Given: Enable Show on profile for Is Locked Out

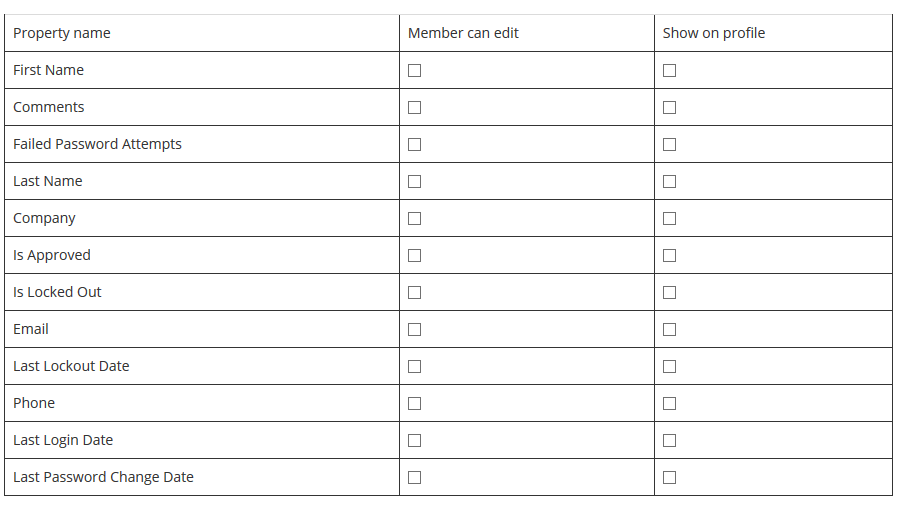Looking at the screenshot, I should [x=669, y=292].
